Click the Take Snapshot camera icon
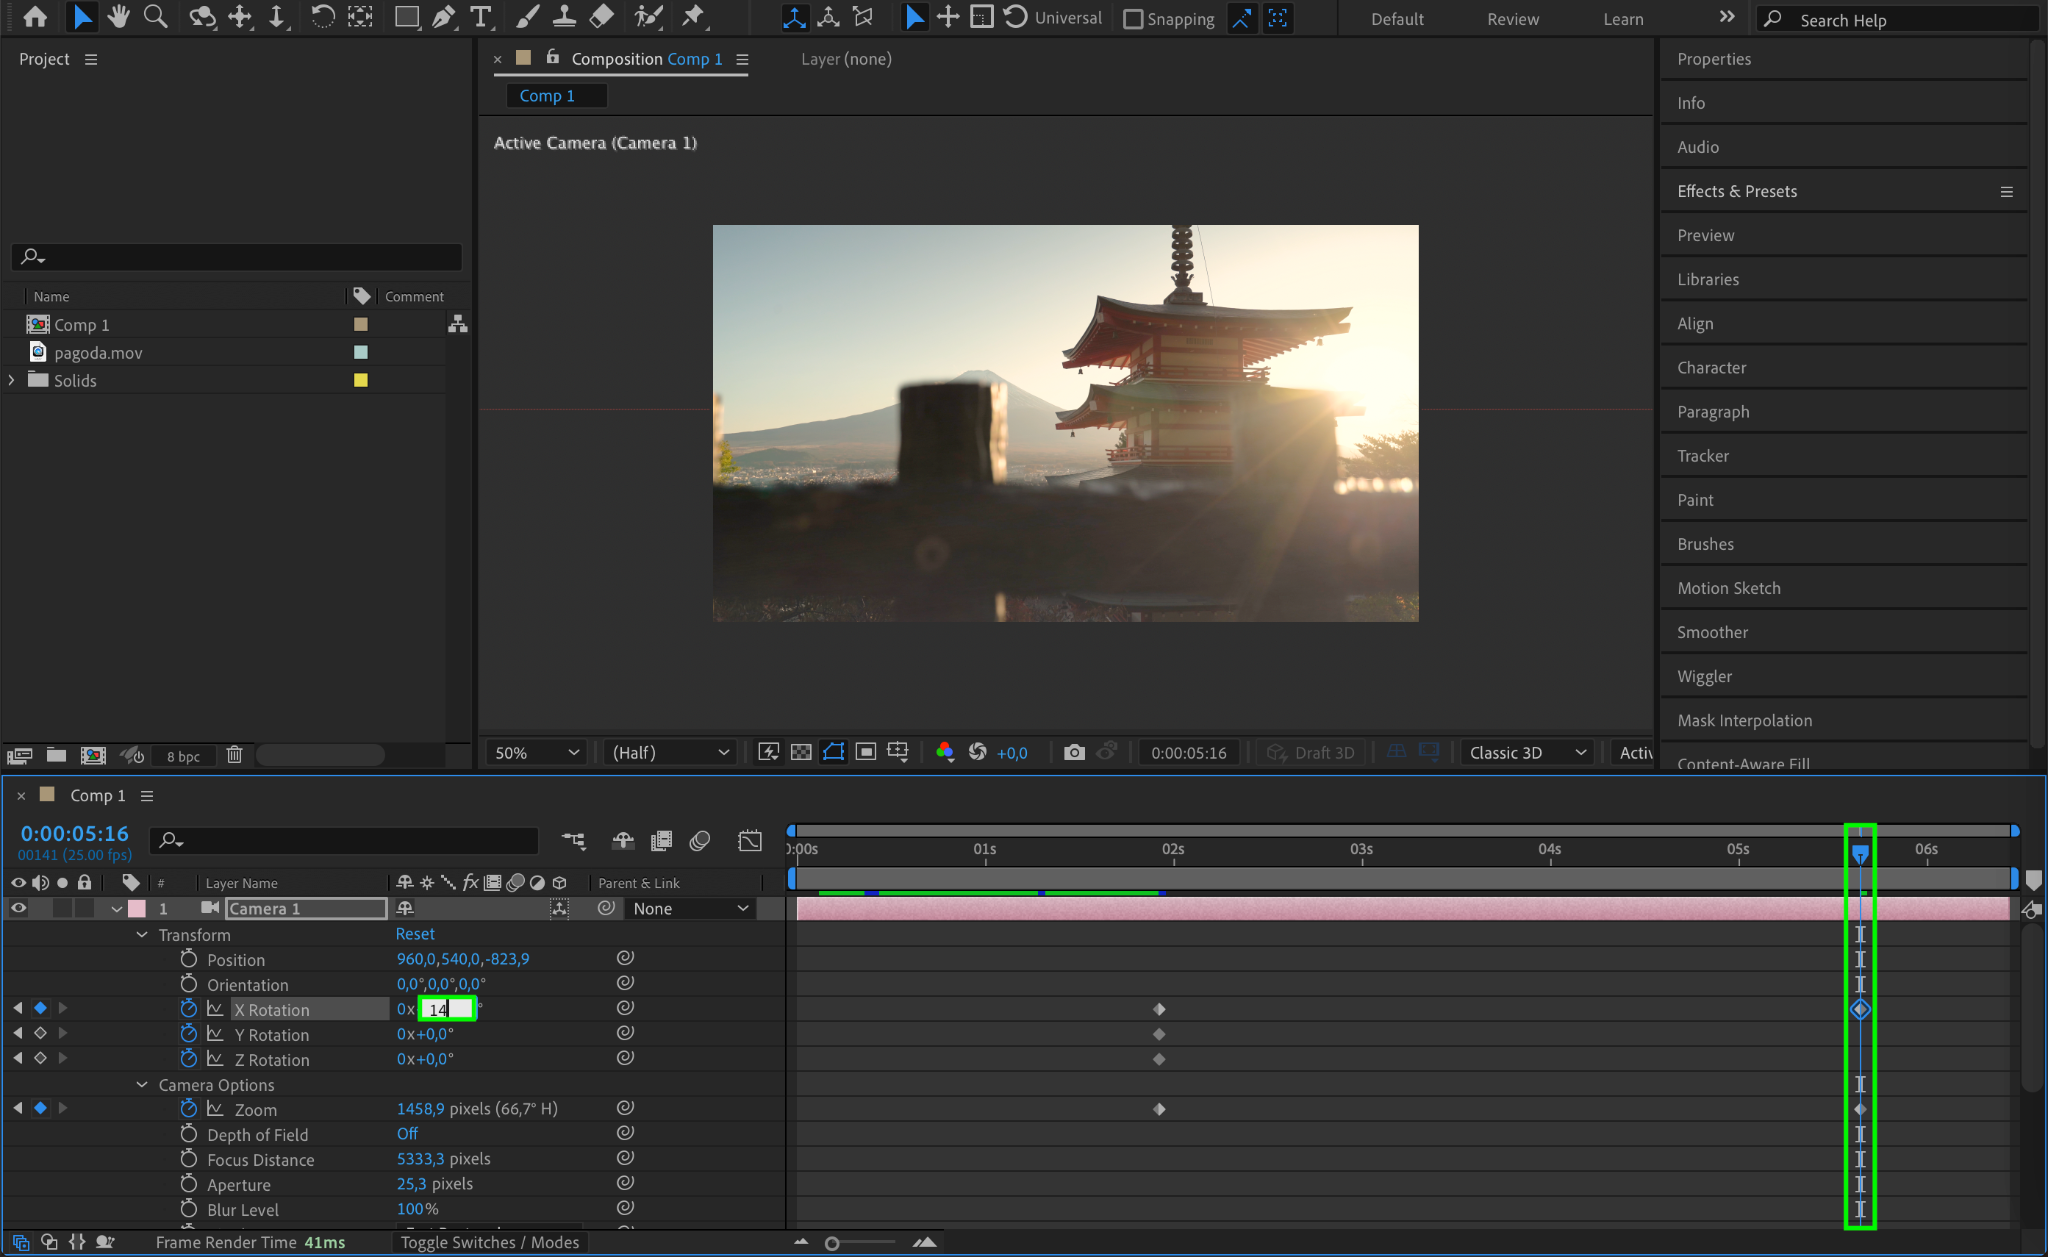2048x1257 pixels. (x=1074, y=752)
